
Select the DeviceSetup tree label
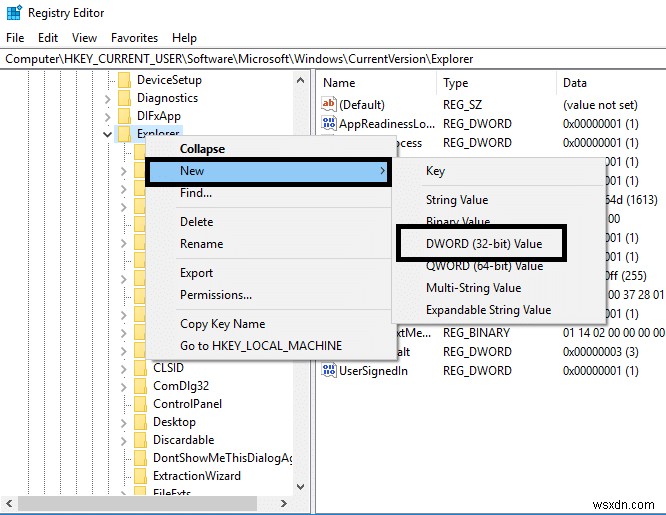(169, 80)
